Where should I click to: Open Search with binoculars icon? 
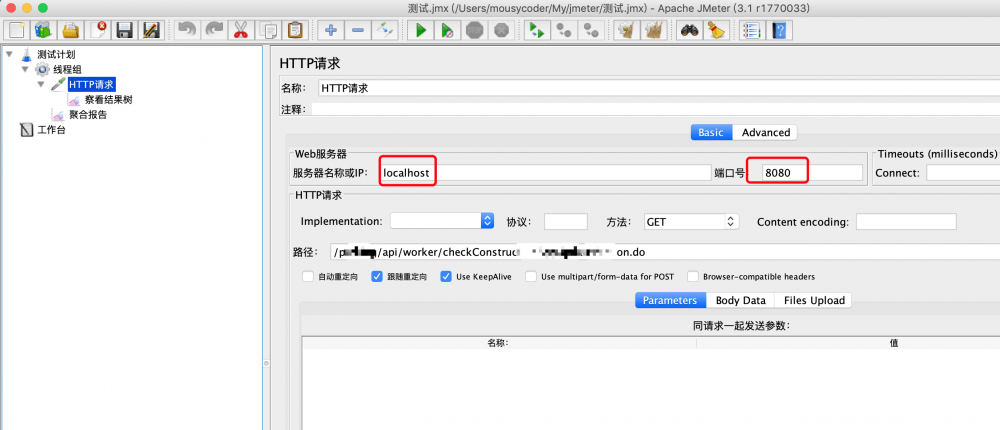[x=689, y=30]
